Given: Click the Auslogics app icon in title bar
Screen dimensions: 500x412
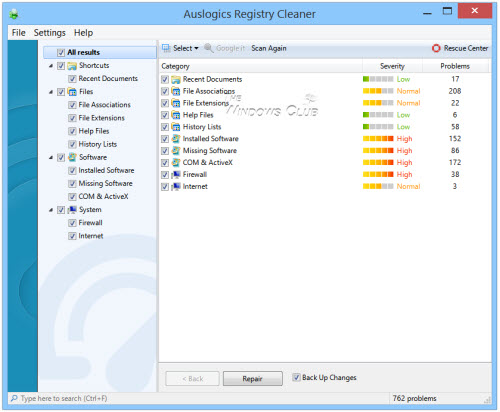Looking at the screenshot, I should [x=14, y=14].
